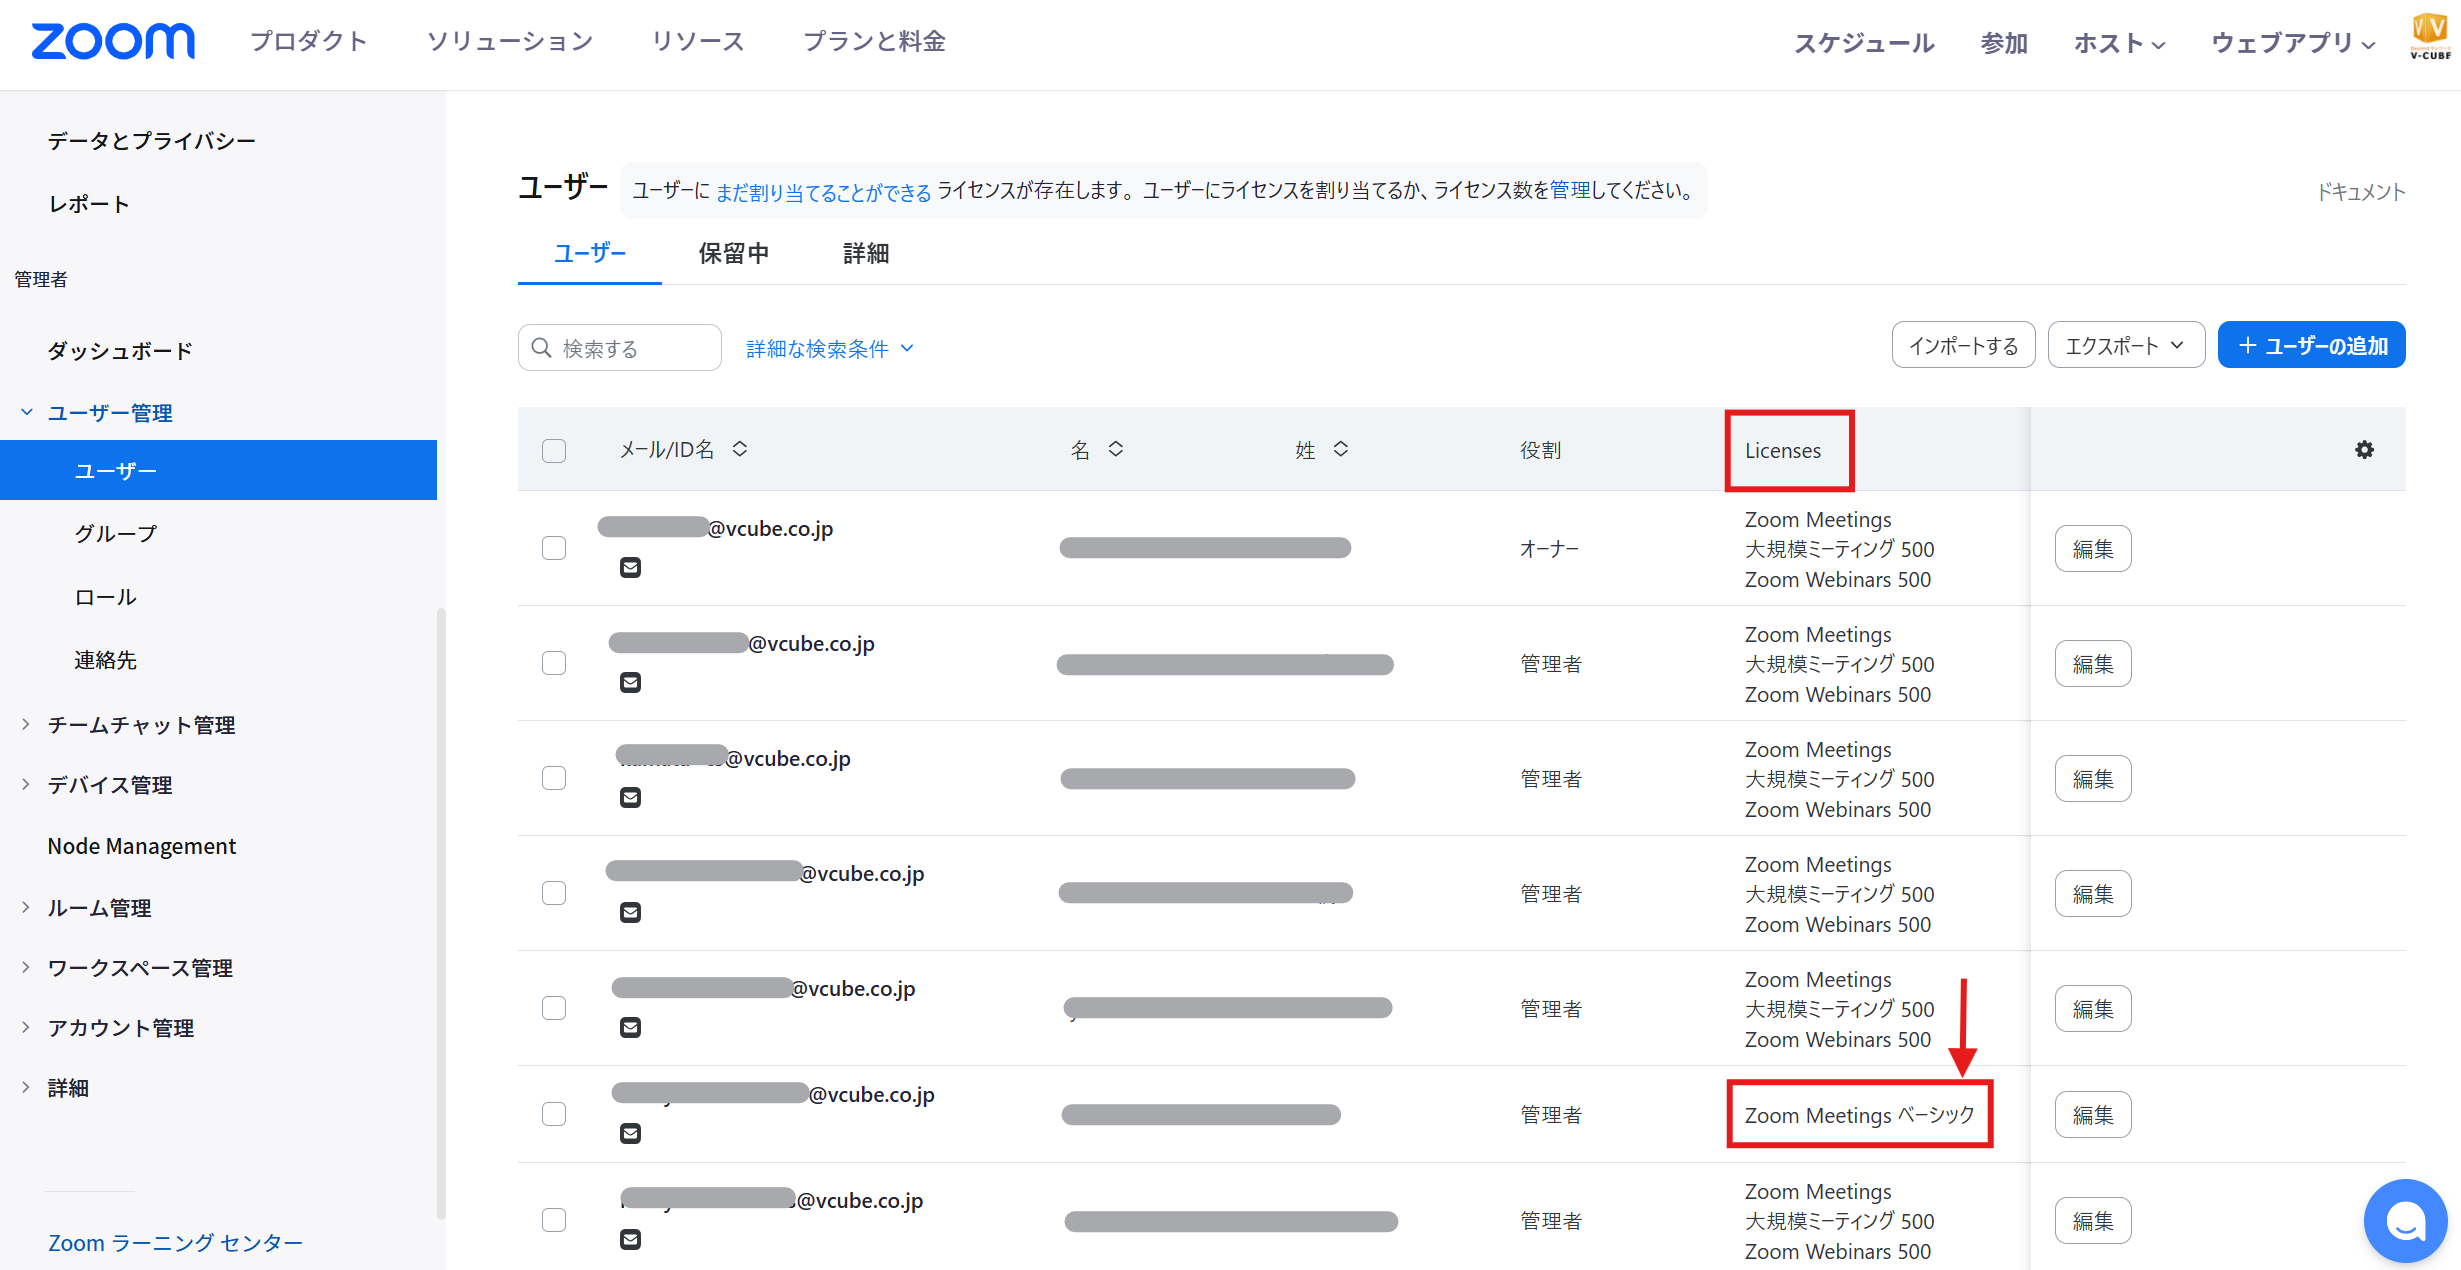Image resolution: width=2461 pixels, height=1270 pixels.
Task: Expand デバイス管理 in the sidebar
Action: point(26,785)
